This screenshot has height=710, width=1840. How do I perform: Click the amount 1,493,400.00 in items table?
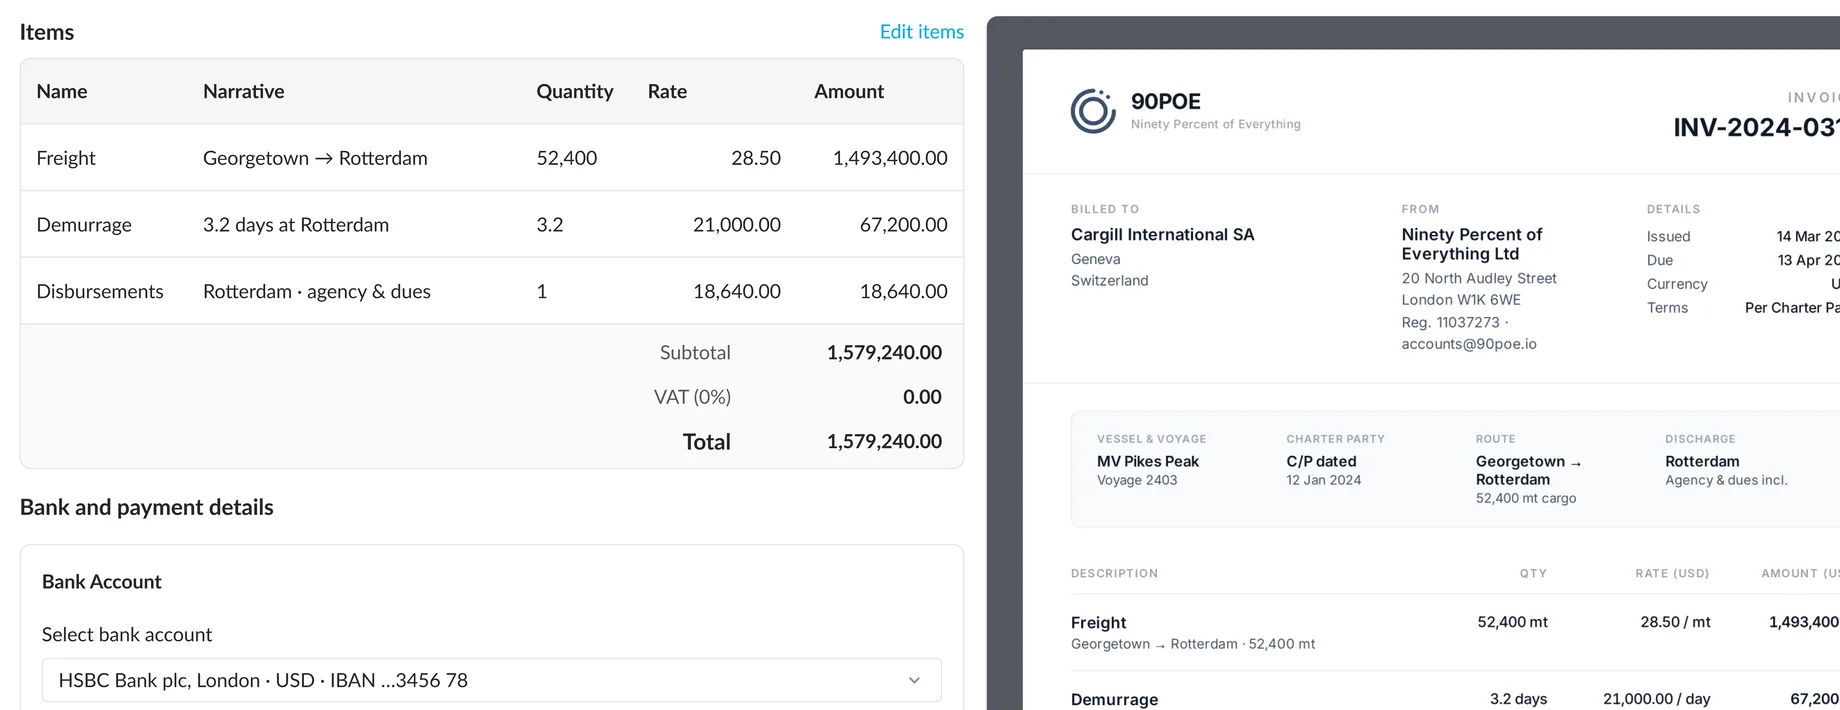pyautogui.click(x=890, y=158)
